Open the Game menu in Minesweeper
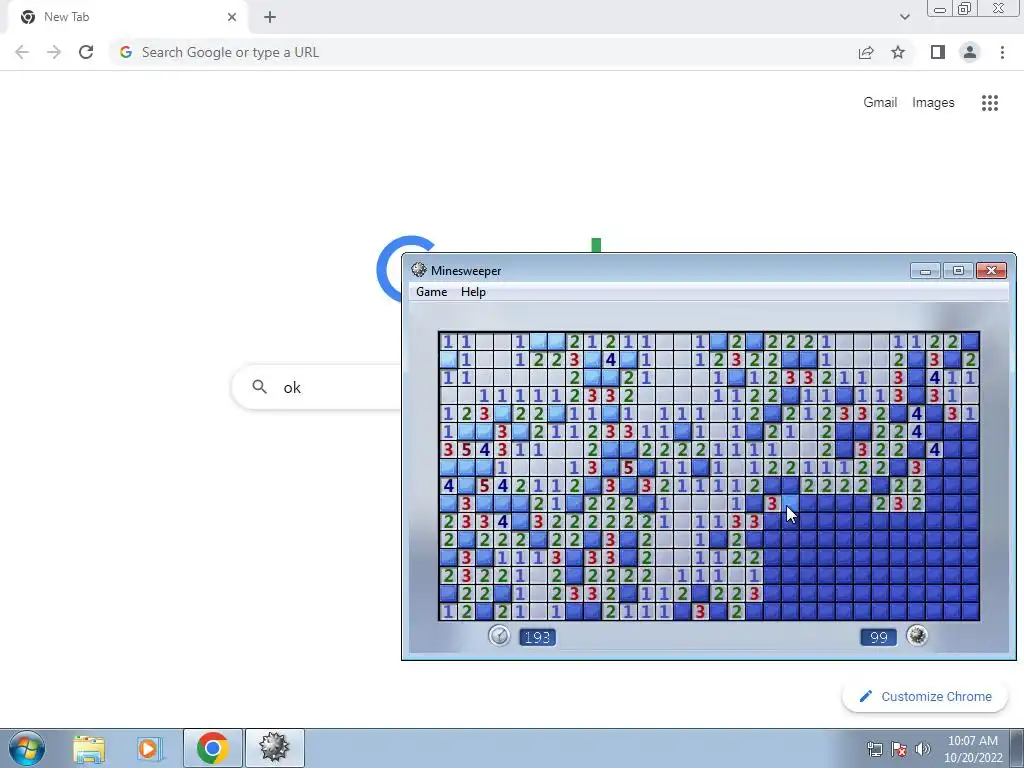The image size is (1024, 768). 432,292
